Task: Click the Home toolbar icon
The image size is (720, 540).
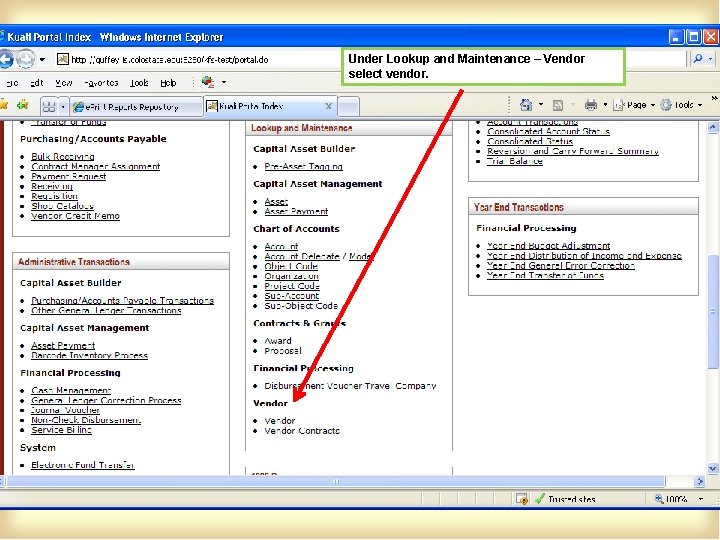Action: tap(525, 105)
